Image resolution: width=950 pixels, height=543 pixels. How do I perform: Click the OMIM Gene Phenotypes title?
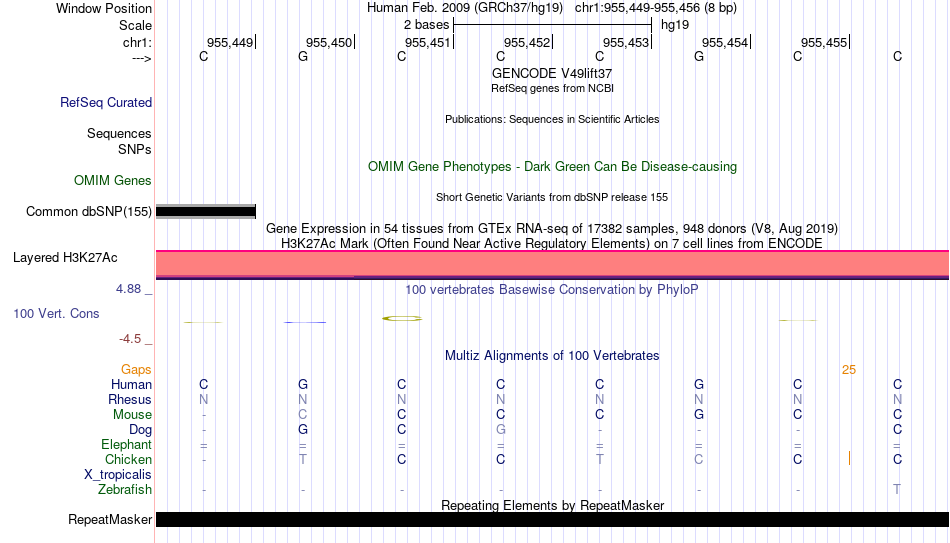click(552, 167)
